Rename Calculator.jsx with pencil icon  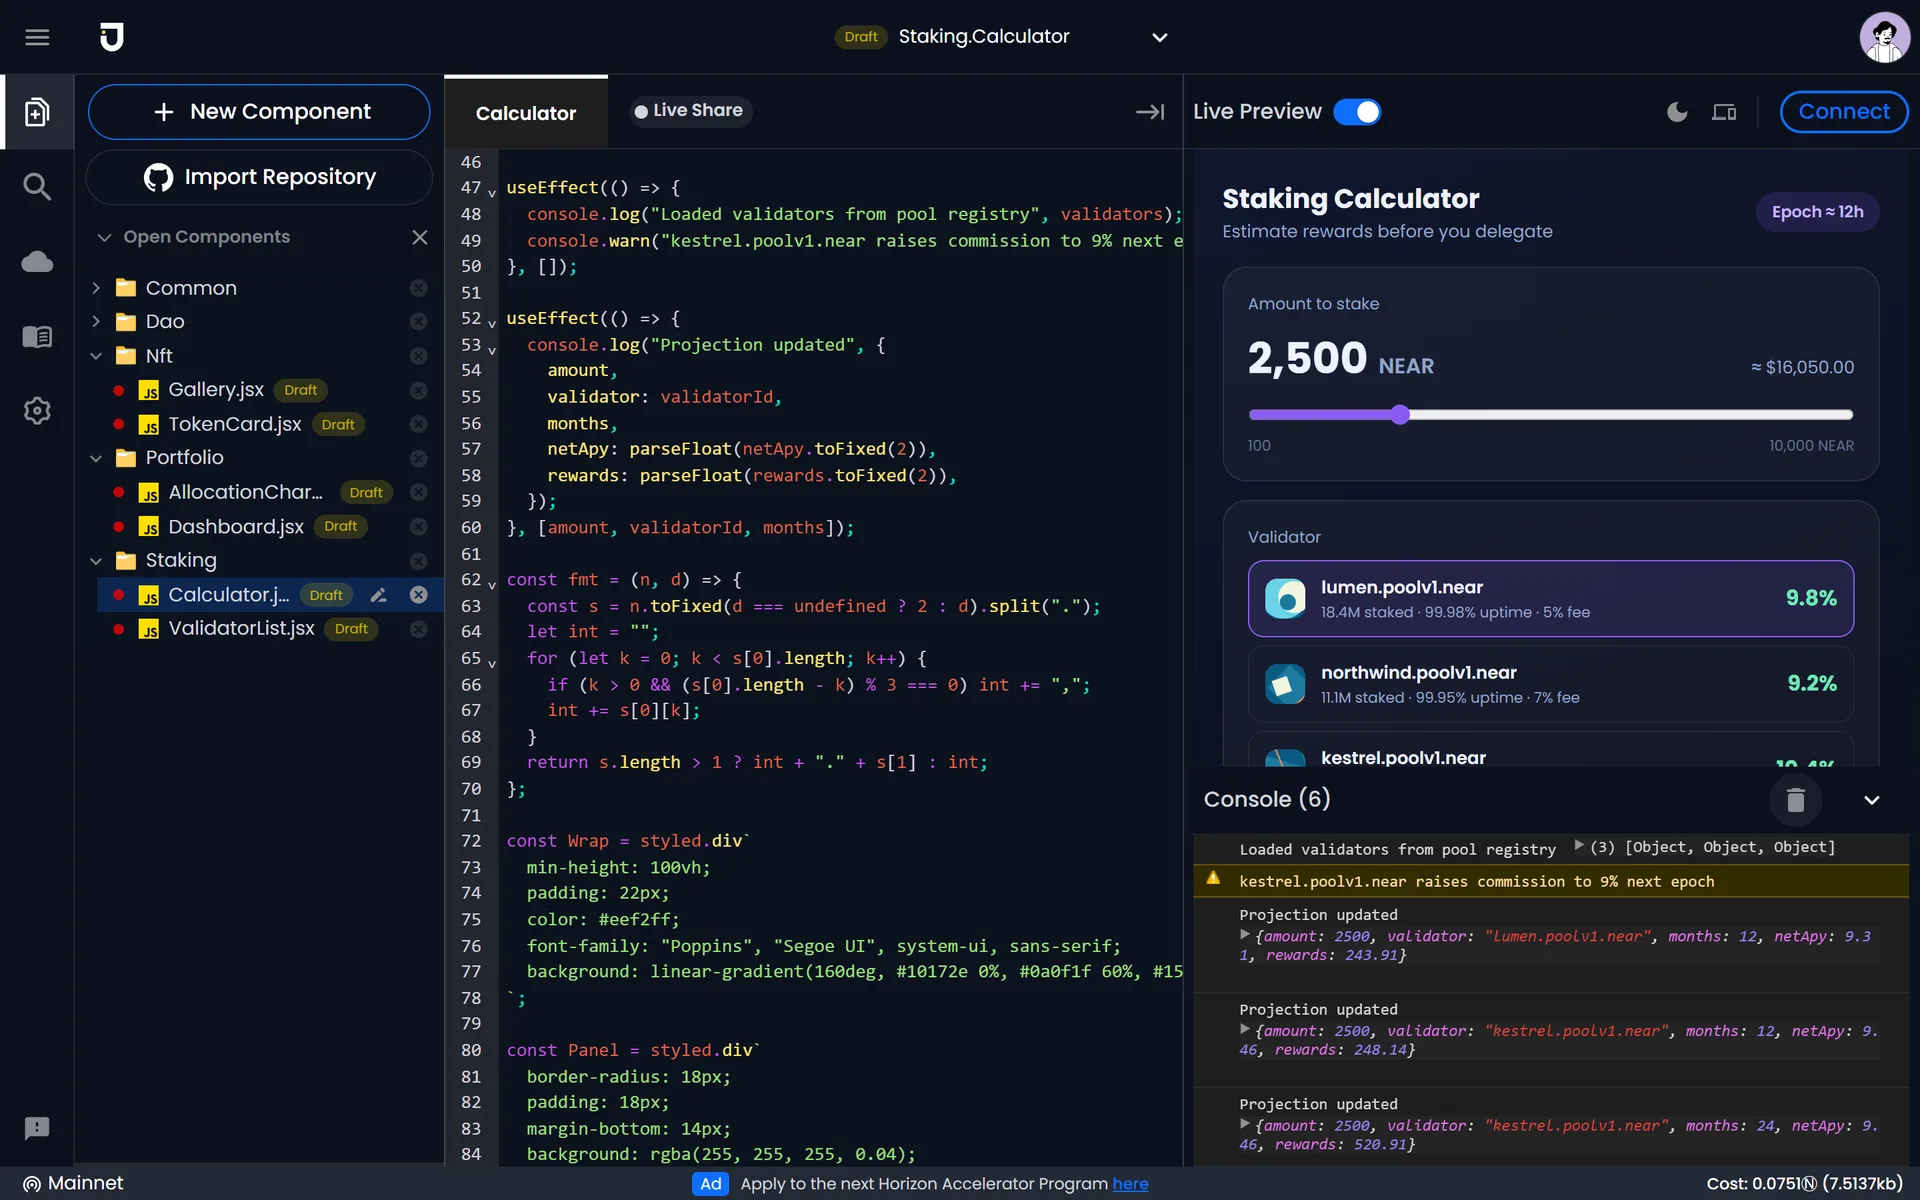[x=378, y=595]
